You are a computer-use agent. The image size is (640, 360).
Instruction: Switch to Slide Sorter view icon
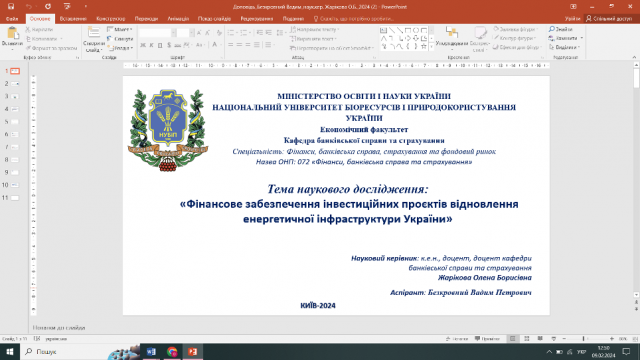pos(527,338)
